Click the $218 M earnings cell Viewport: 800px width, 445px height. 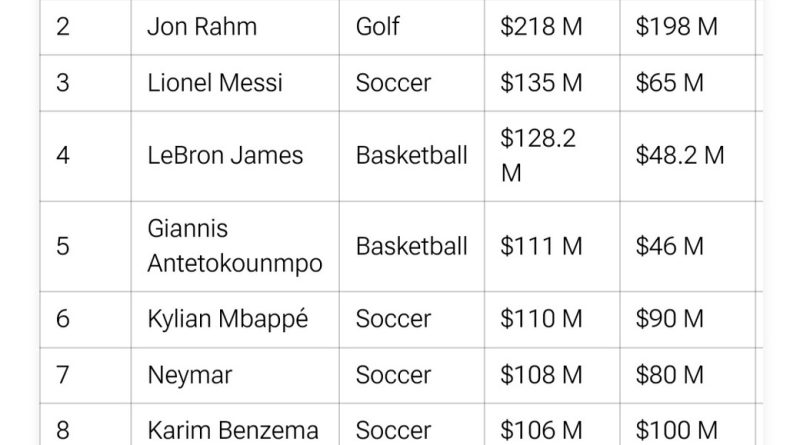tap(541, 27)
